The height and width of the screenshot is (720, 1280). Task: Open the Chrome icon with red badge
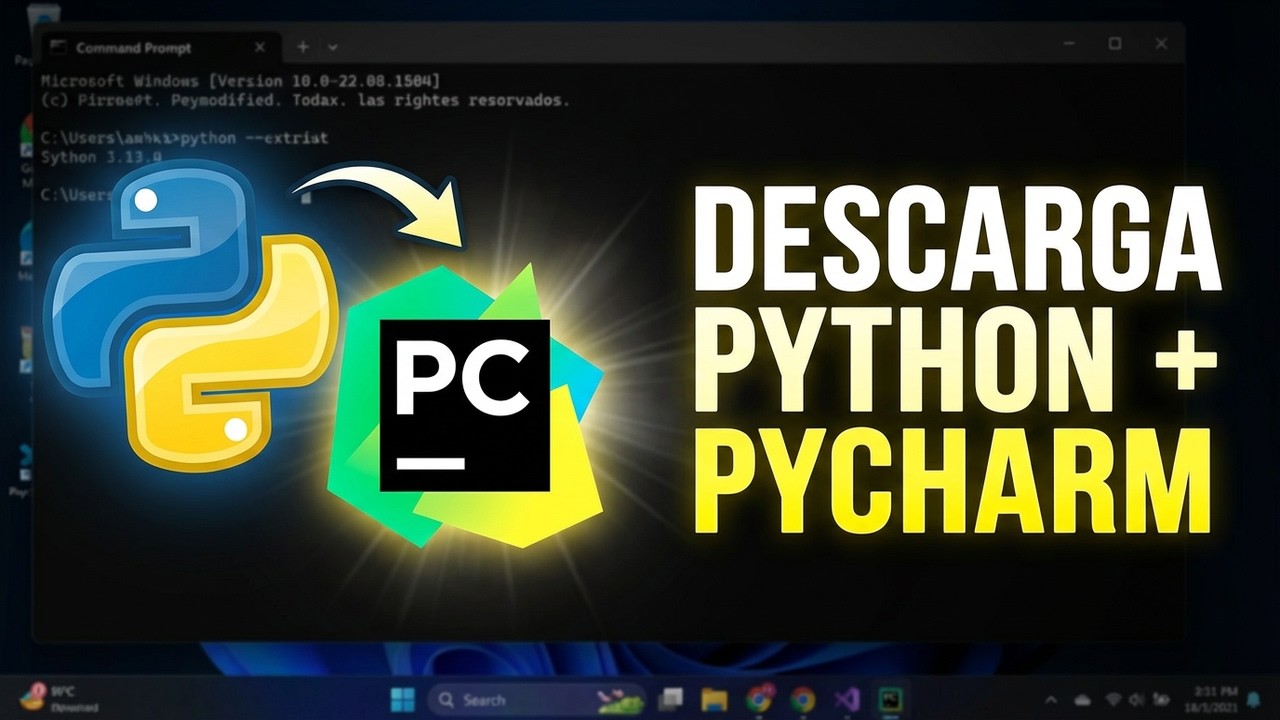point(759,698)
